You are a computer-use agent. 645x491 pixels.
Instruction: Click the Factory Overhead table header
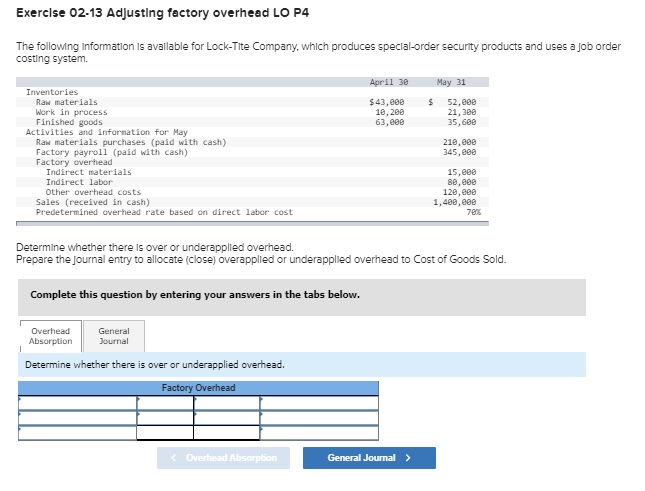[x=198, y=388]
